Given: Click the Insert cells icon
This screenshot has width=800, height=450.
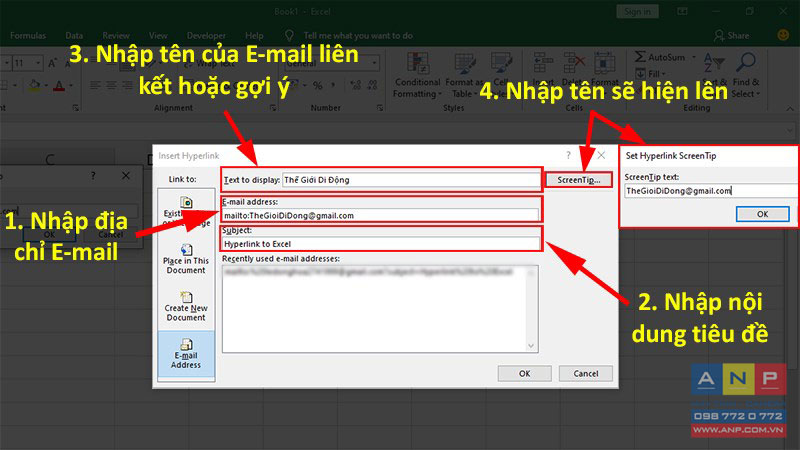Looking at the screenshot, I should coord(543,63).
